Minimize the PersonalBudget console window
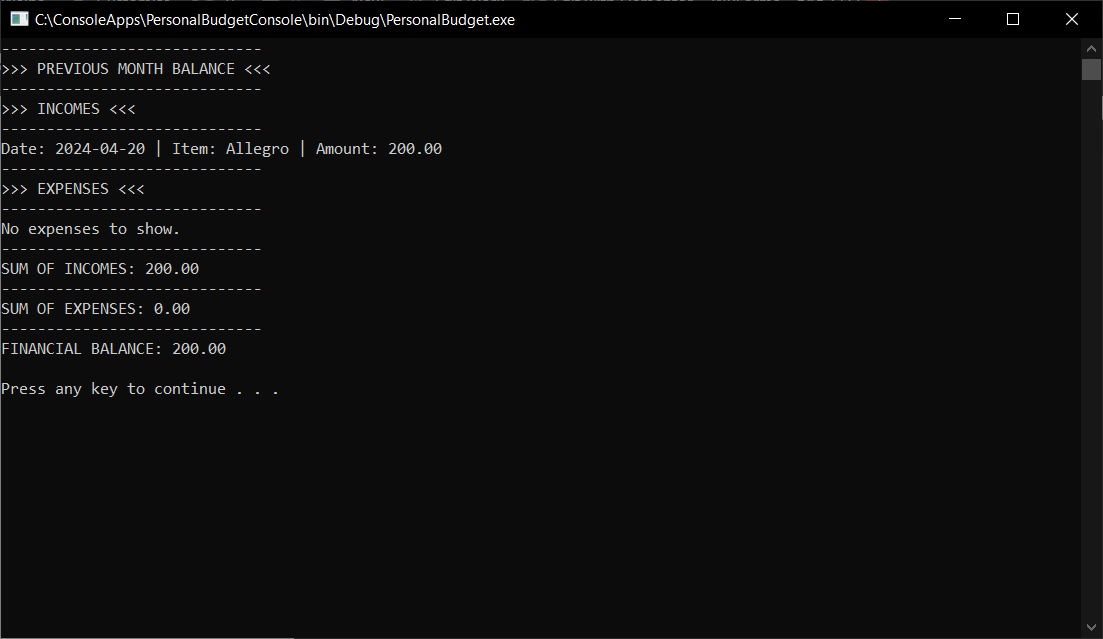Screen dimensions: 1103x639 (x=966, y=19)
